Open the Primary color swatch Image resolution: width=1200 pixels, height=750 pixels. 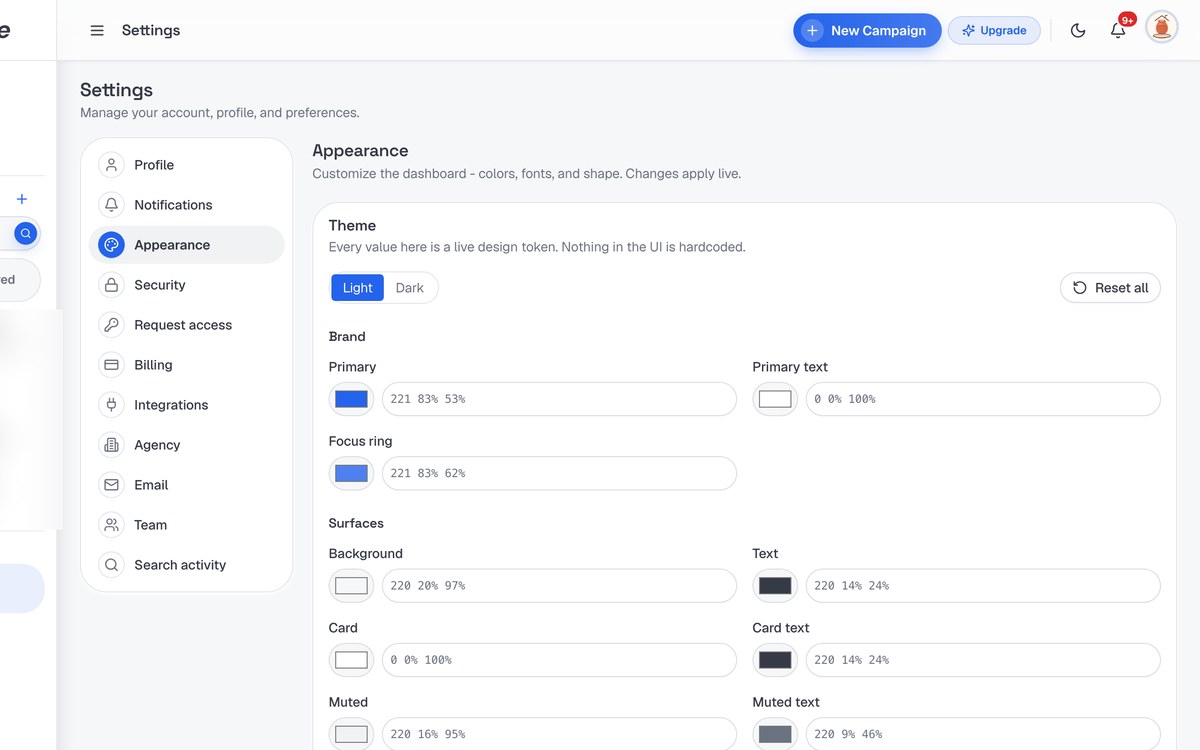pyautogui.click(x=351, y=399)
